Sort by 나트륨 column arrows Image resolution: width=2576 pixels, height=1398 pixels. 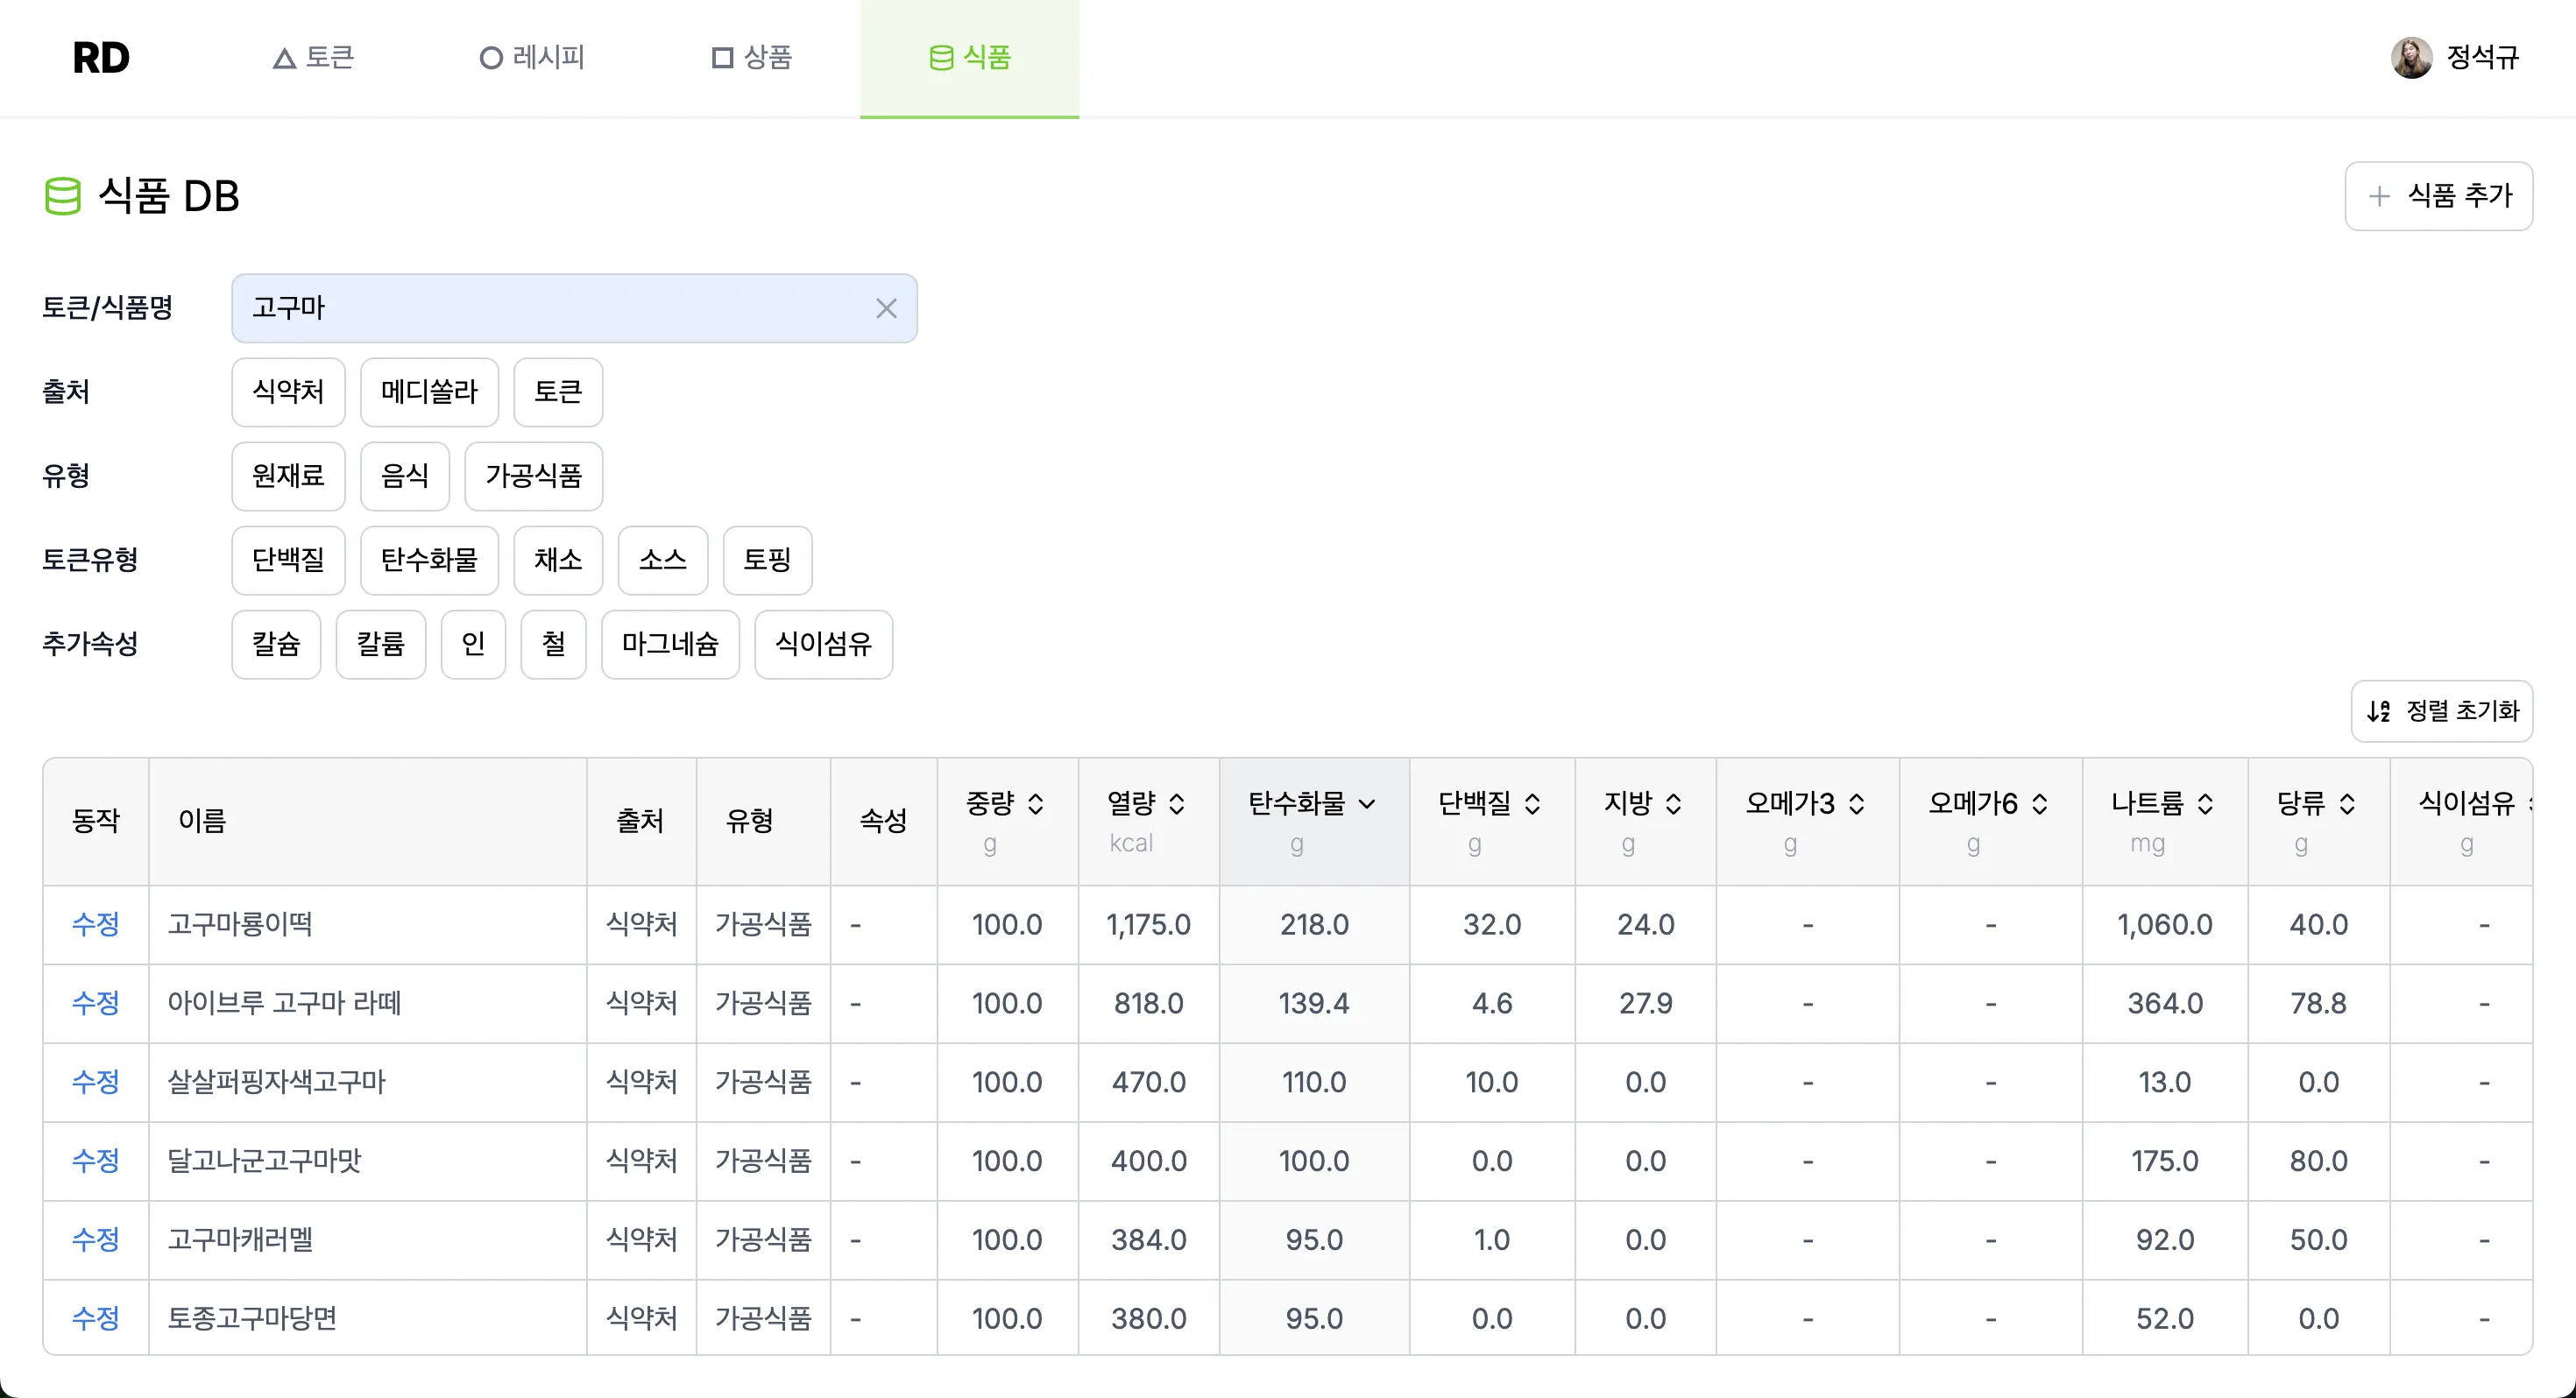coord(2205,804)
